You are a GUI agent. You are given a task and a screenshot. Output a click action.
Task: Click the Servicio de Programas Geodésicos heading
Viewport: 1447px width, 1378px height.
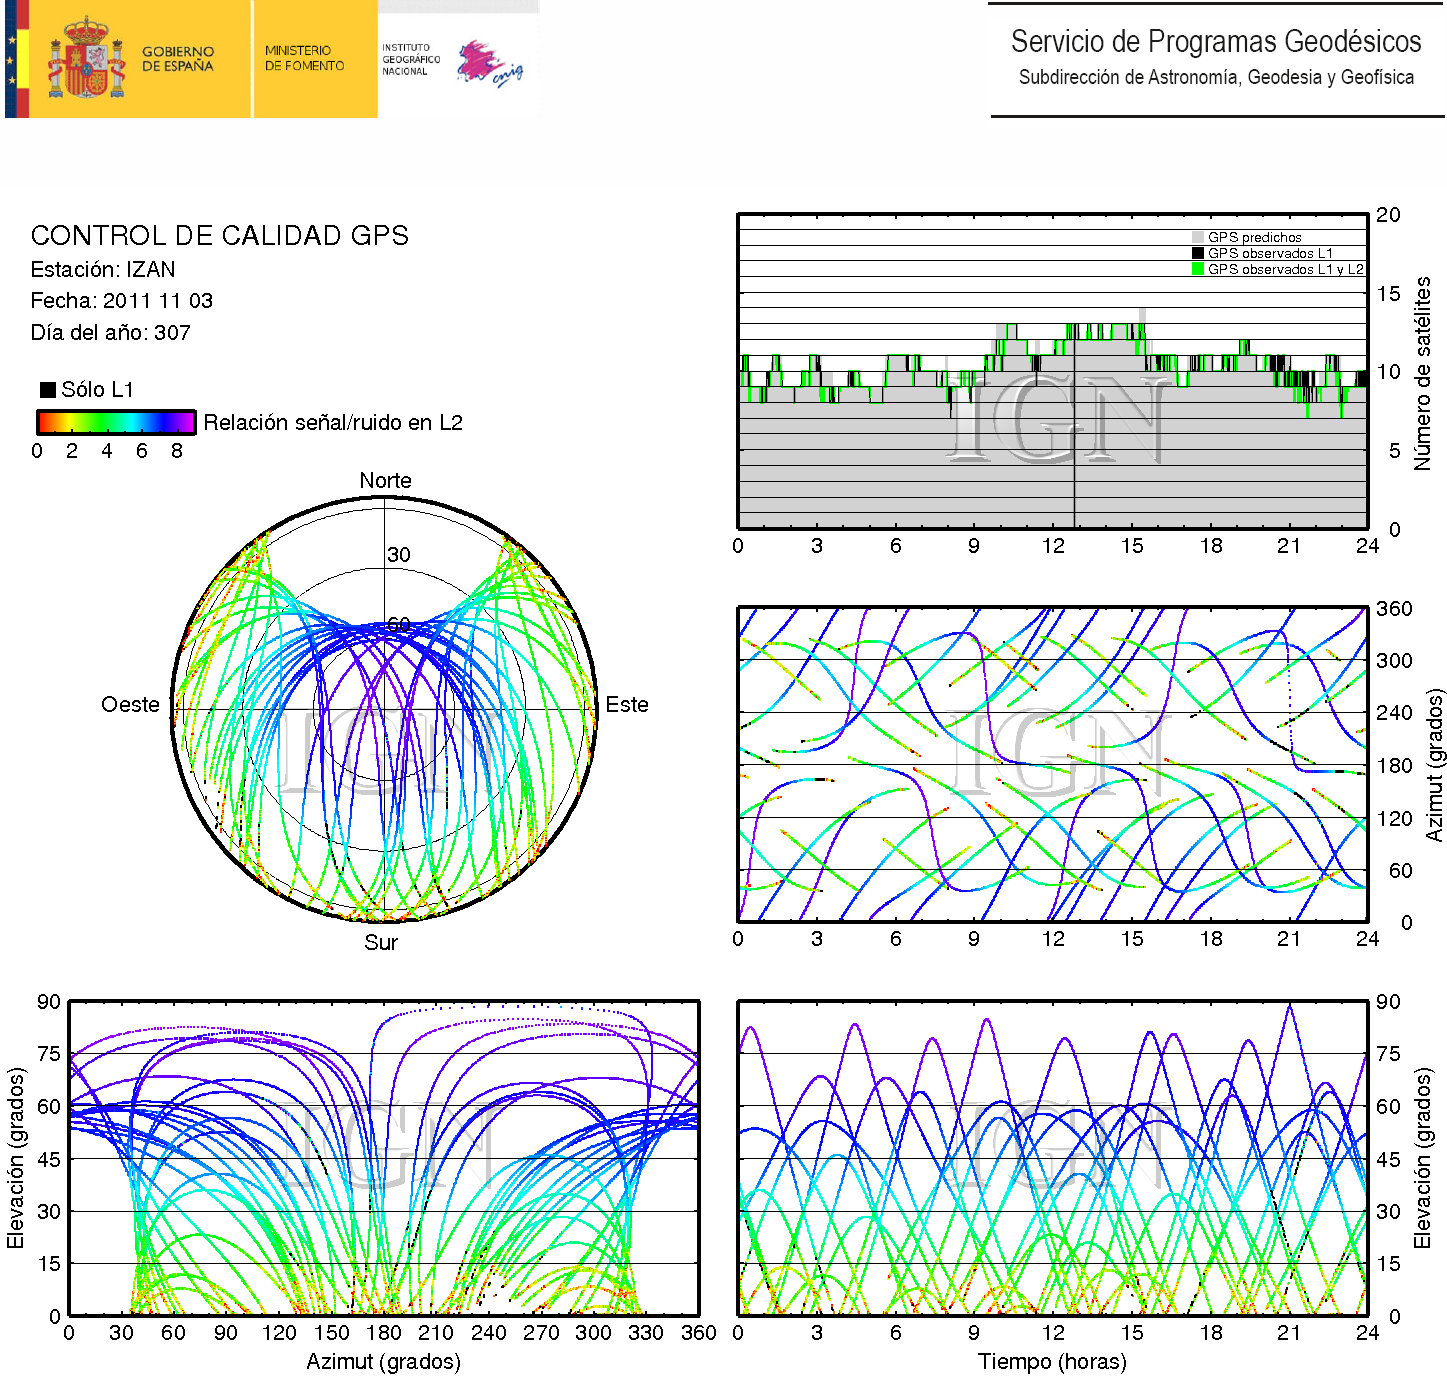coord(1215,41)
